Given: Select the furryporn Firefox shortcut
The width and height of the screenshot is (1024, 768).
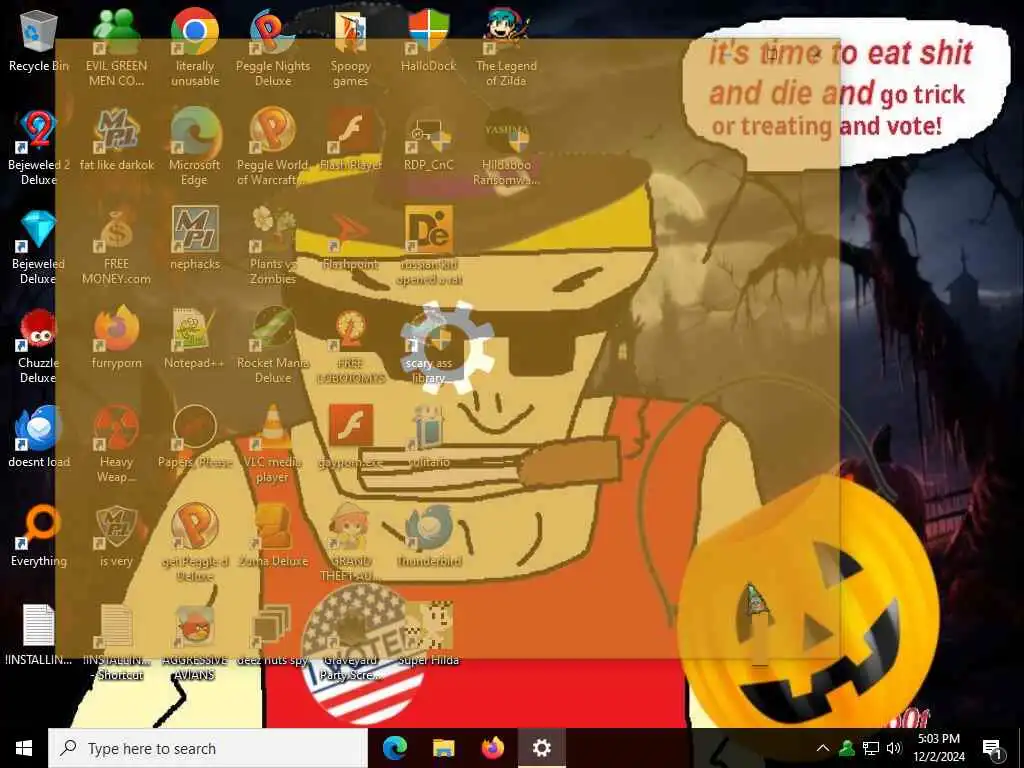Looking at the screenshot, I should [x=116, y=338].
